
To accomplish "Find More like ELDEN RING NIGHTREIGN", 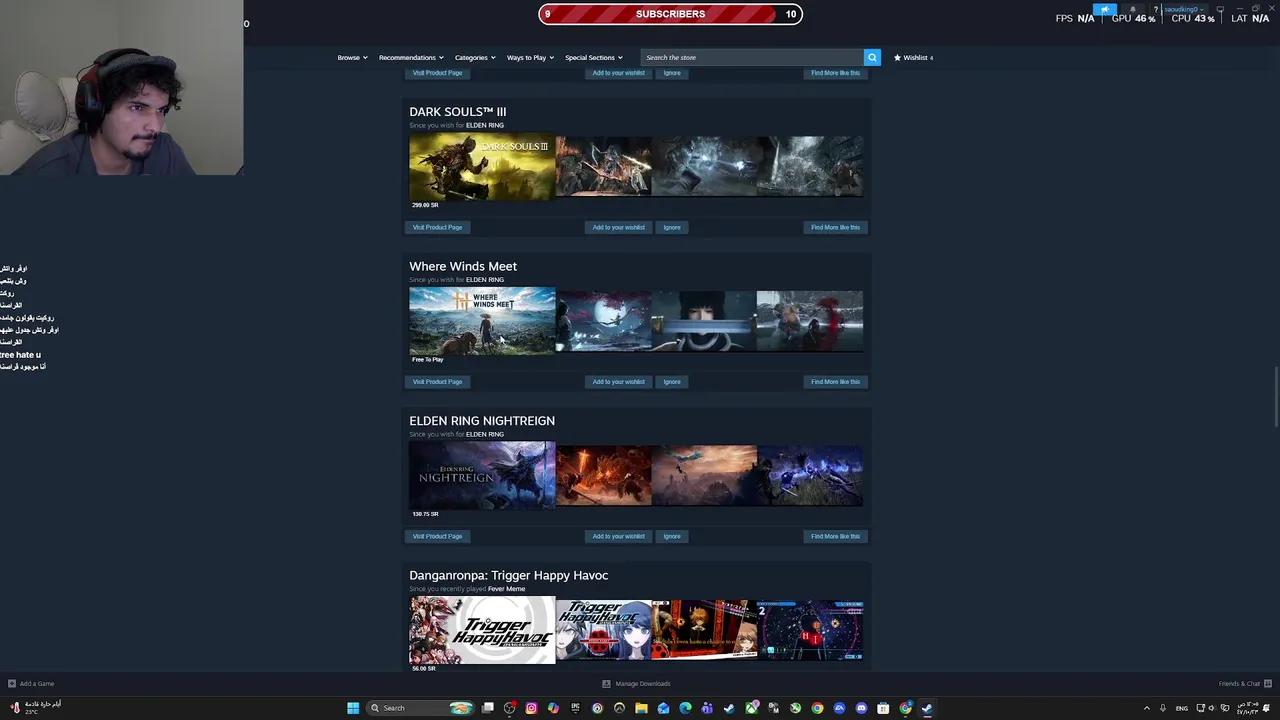I will pyautogui.click(x=835, y=536).
